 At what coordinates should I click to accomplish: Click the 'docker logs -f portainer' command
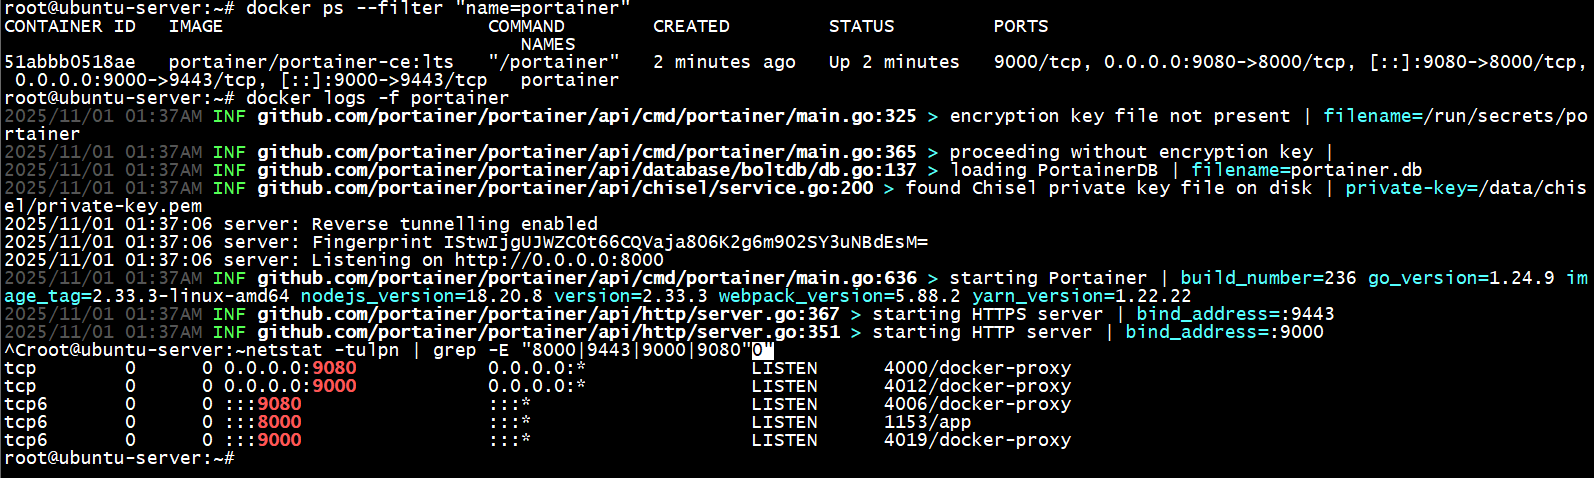[377, 98]
